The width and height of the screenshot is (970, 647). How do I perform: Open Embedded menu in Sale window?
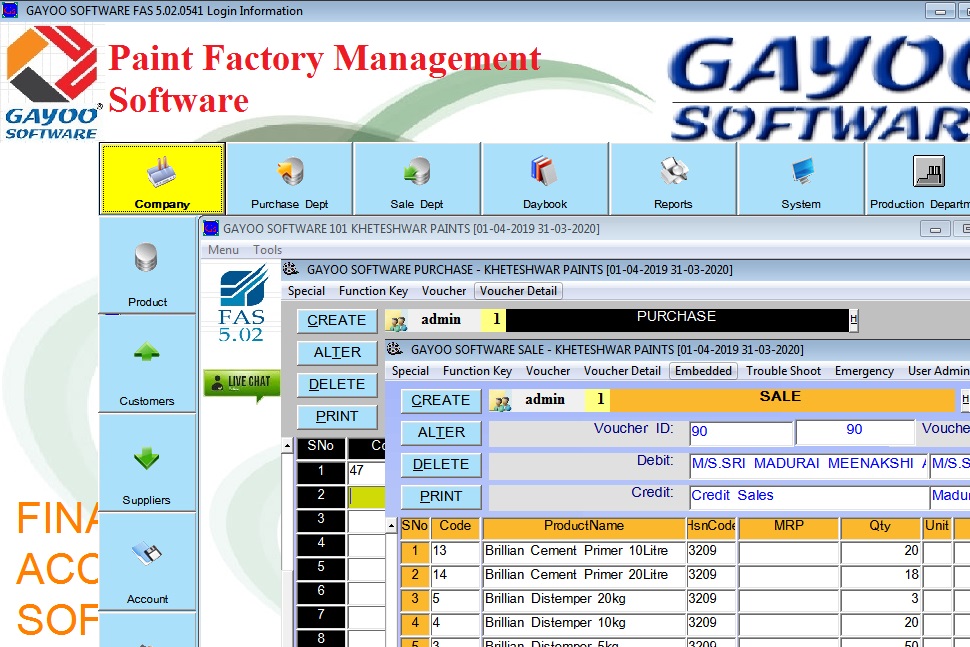click(703, 371)
